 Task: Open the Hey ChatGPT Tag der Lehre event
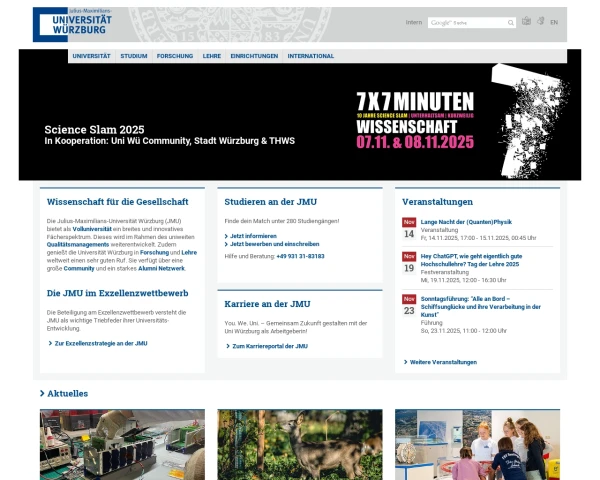471,260
